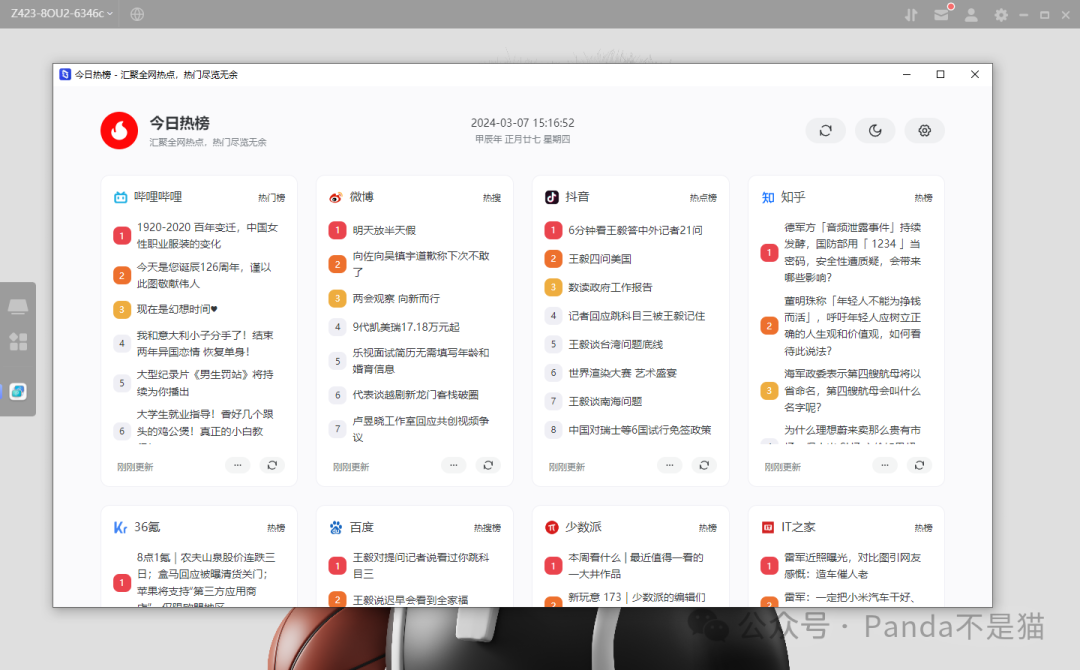Click the 抖音 logo icon
Screen dimensions: 1080x670
[552, 198]
